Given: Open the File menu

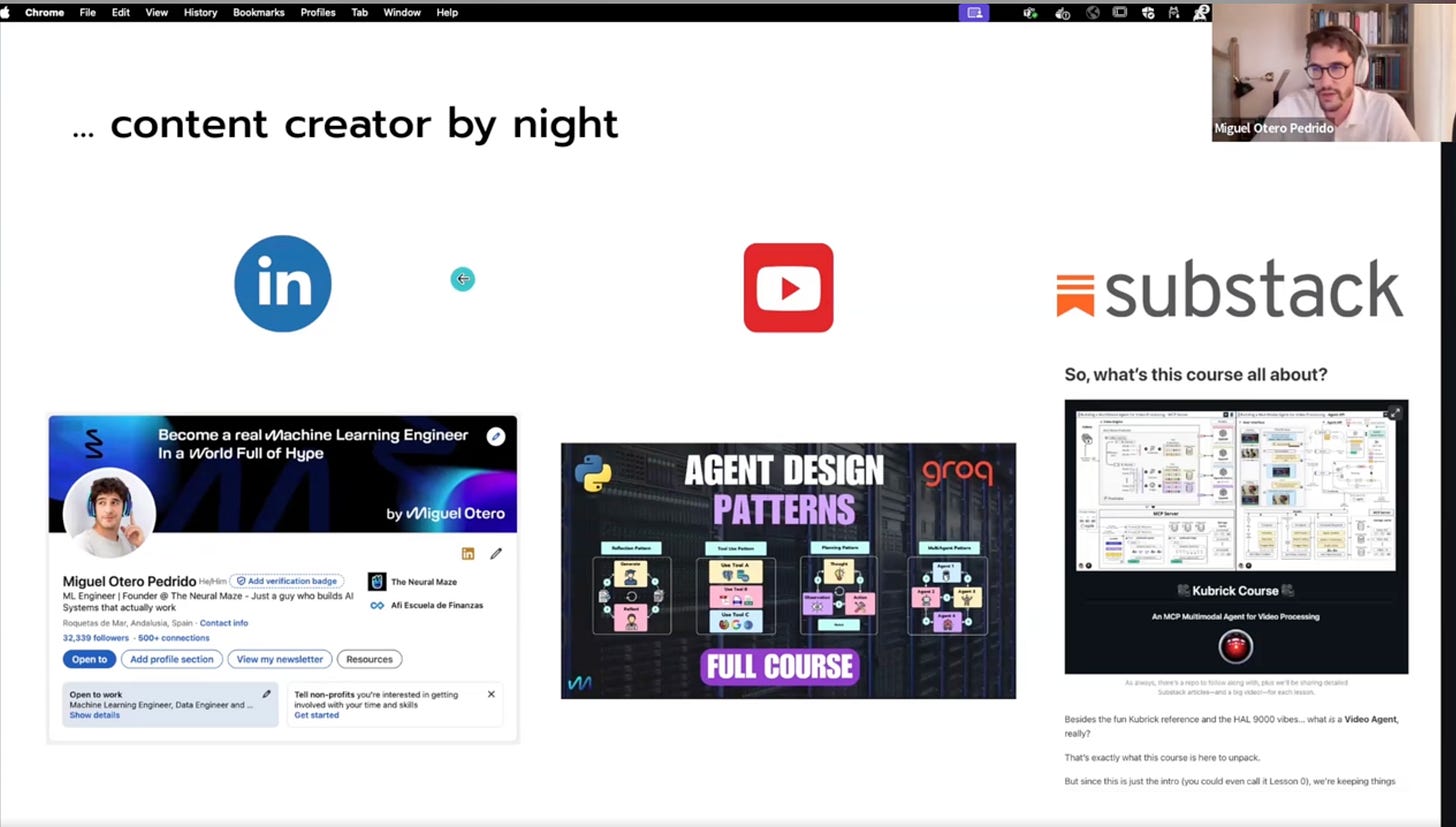Looking at the screenshot, I should [88, 12].
